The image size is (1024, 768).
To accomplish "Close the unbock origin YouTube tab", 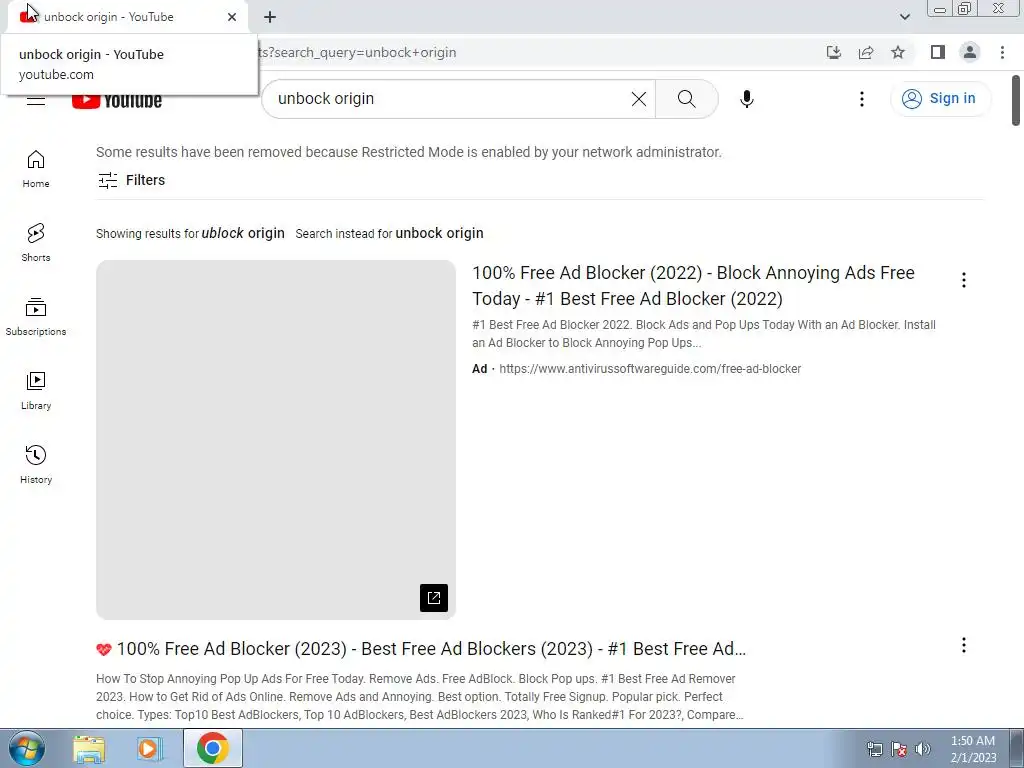I will pyautogui.click(x=232, y=17).
